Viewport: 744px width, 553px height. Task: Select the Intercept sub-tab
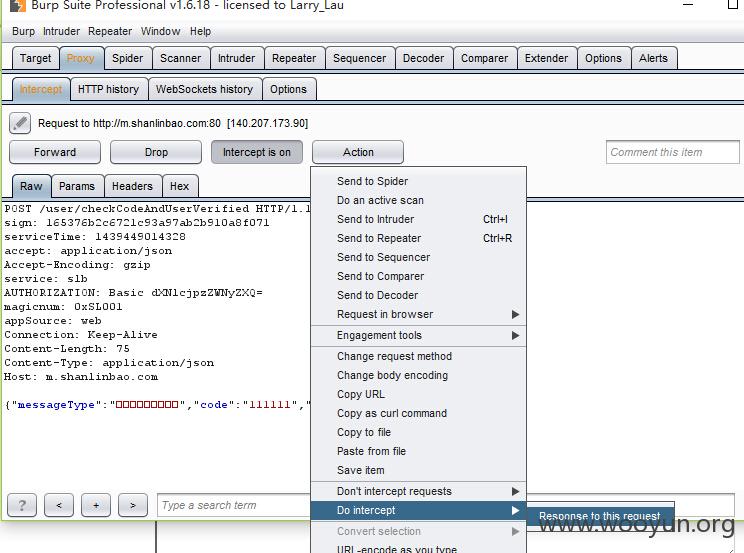click(41, 89)
